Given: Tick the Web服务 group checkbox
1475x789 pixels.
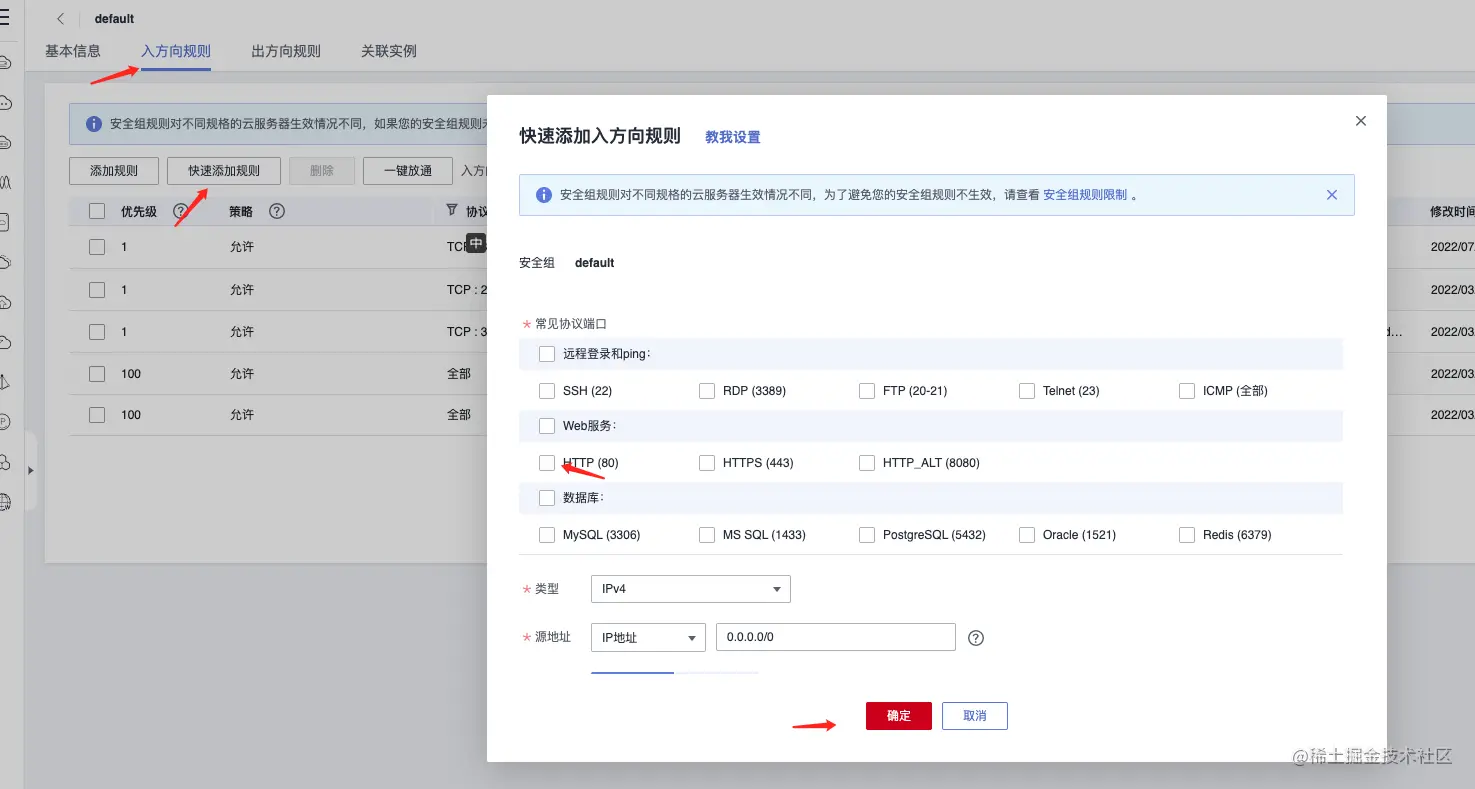Looking at the screenshot, I should [x=547, y=426].
